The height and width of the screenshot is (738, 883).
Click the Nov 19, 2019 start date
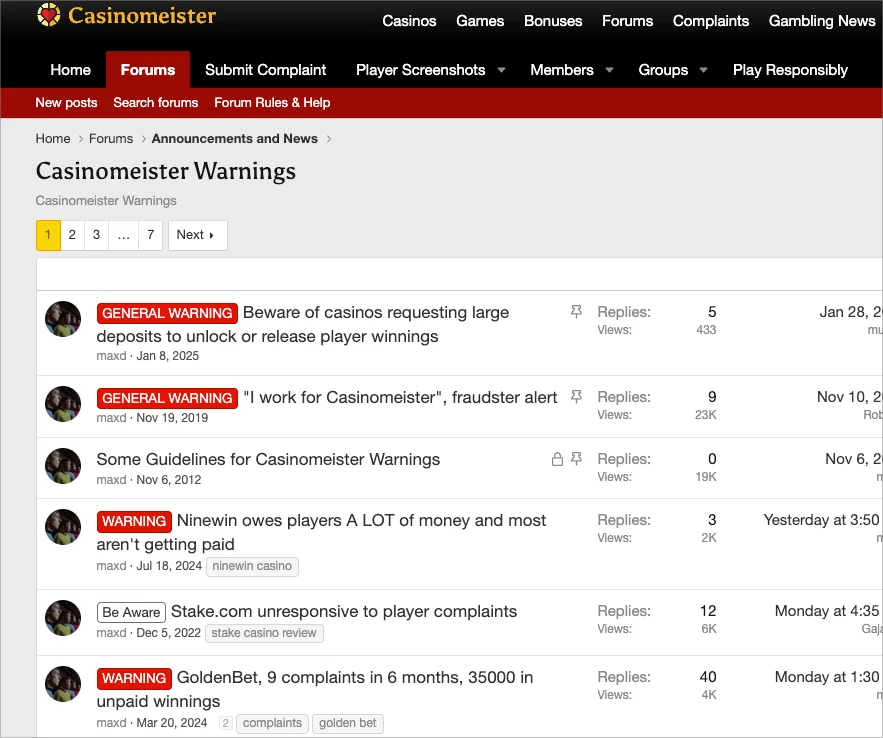pos(172,418)
